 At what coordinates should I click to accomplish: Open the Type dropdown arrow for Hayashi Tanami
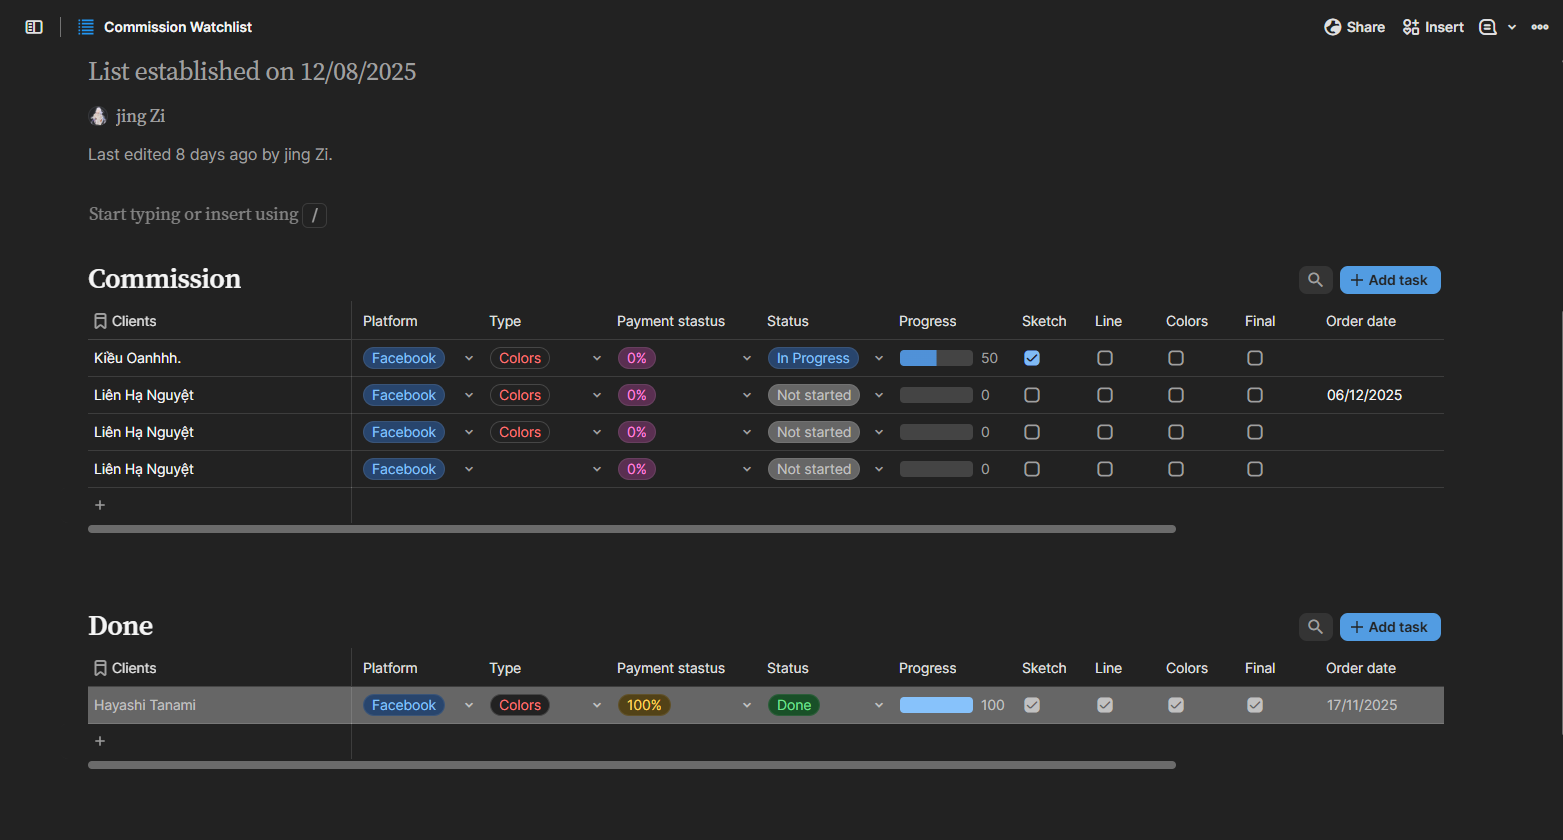(597, 705)
